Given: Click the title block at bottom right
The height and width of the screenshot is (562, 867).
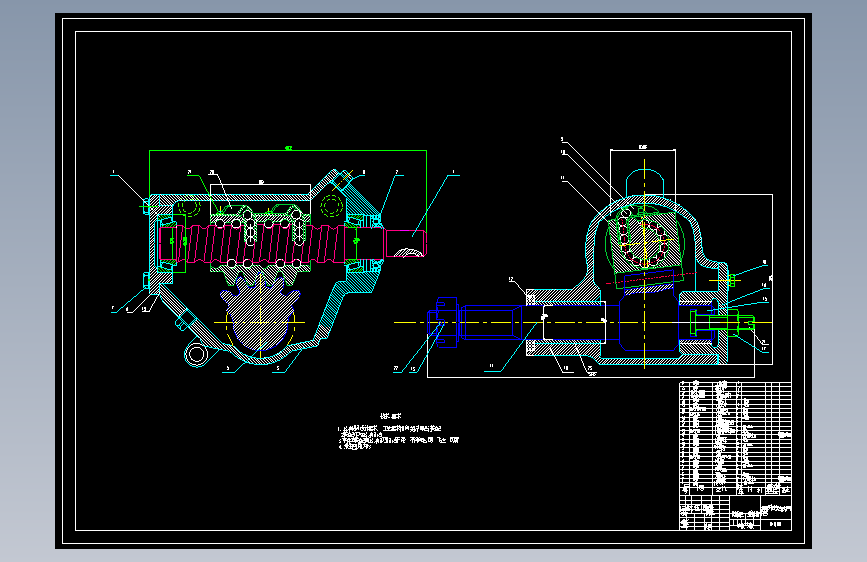Looking at the screenshot, I should (x=735, y=513).
